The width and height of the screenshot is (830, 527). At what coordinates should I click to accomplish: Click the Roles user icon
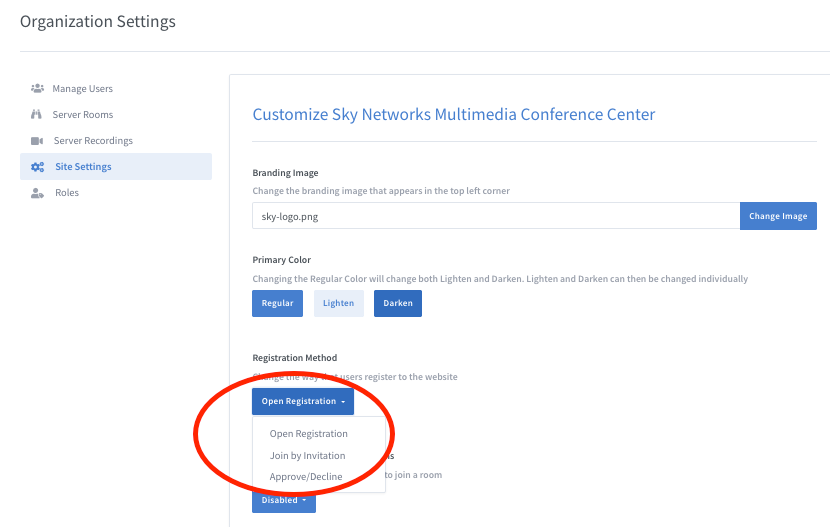point(37,193)
